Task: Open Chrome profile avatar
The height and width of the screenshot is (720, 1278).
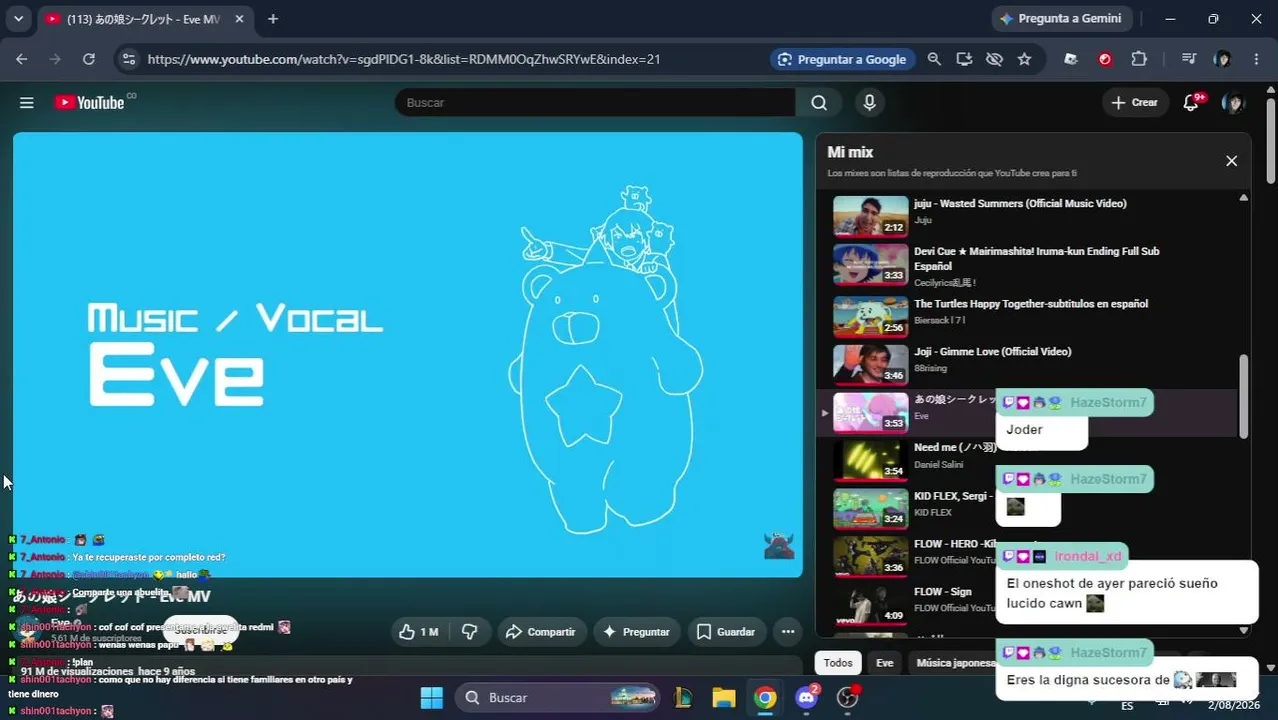Action: [1222, 59]
